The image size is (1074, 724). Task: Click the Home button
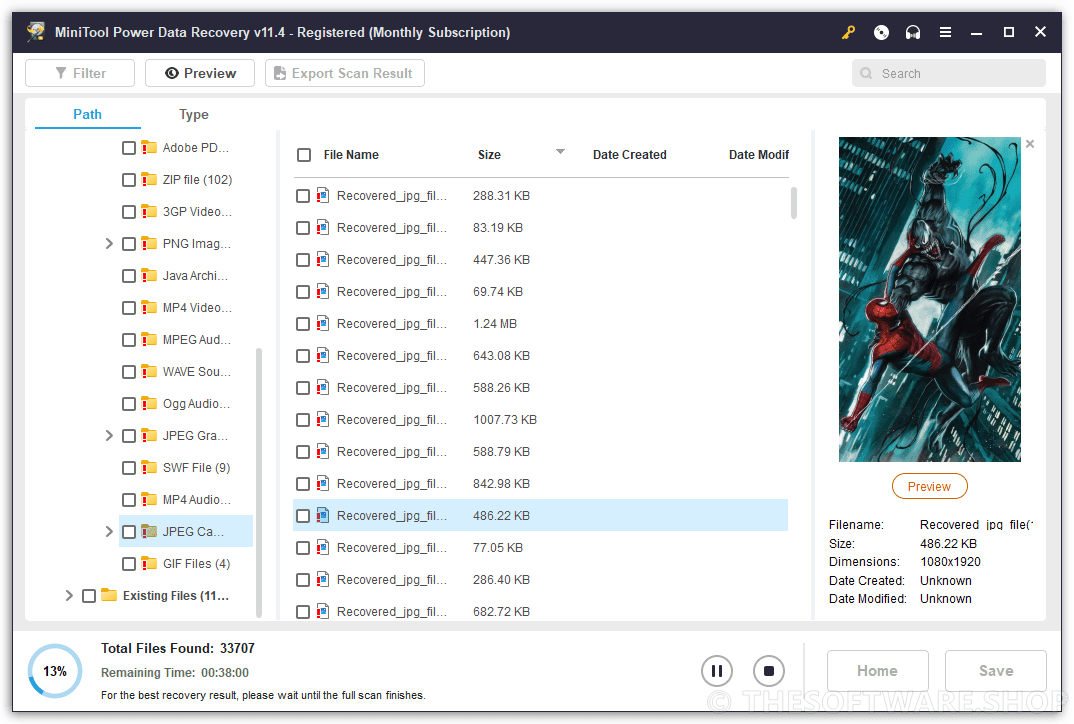[877, 671]
